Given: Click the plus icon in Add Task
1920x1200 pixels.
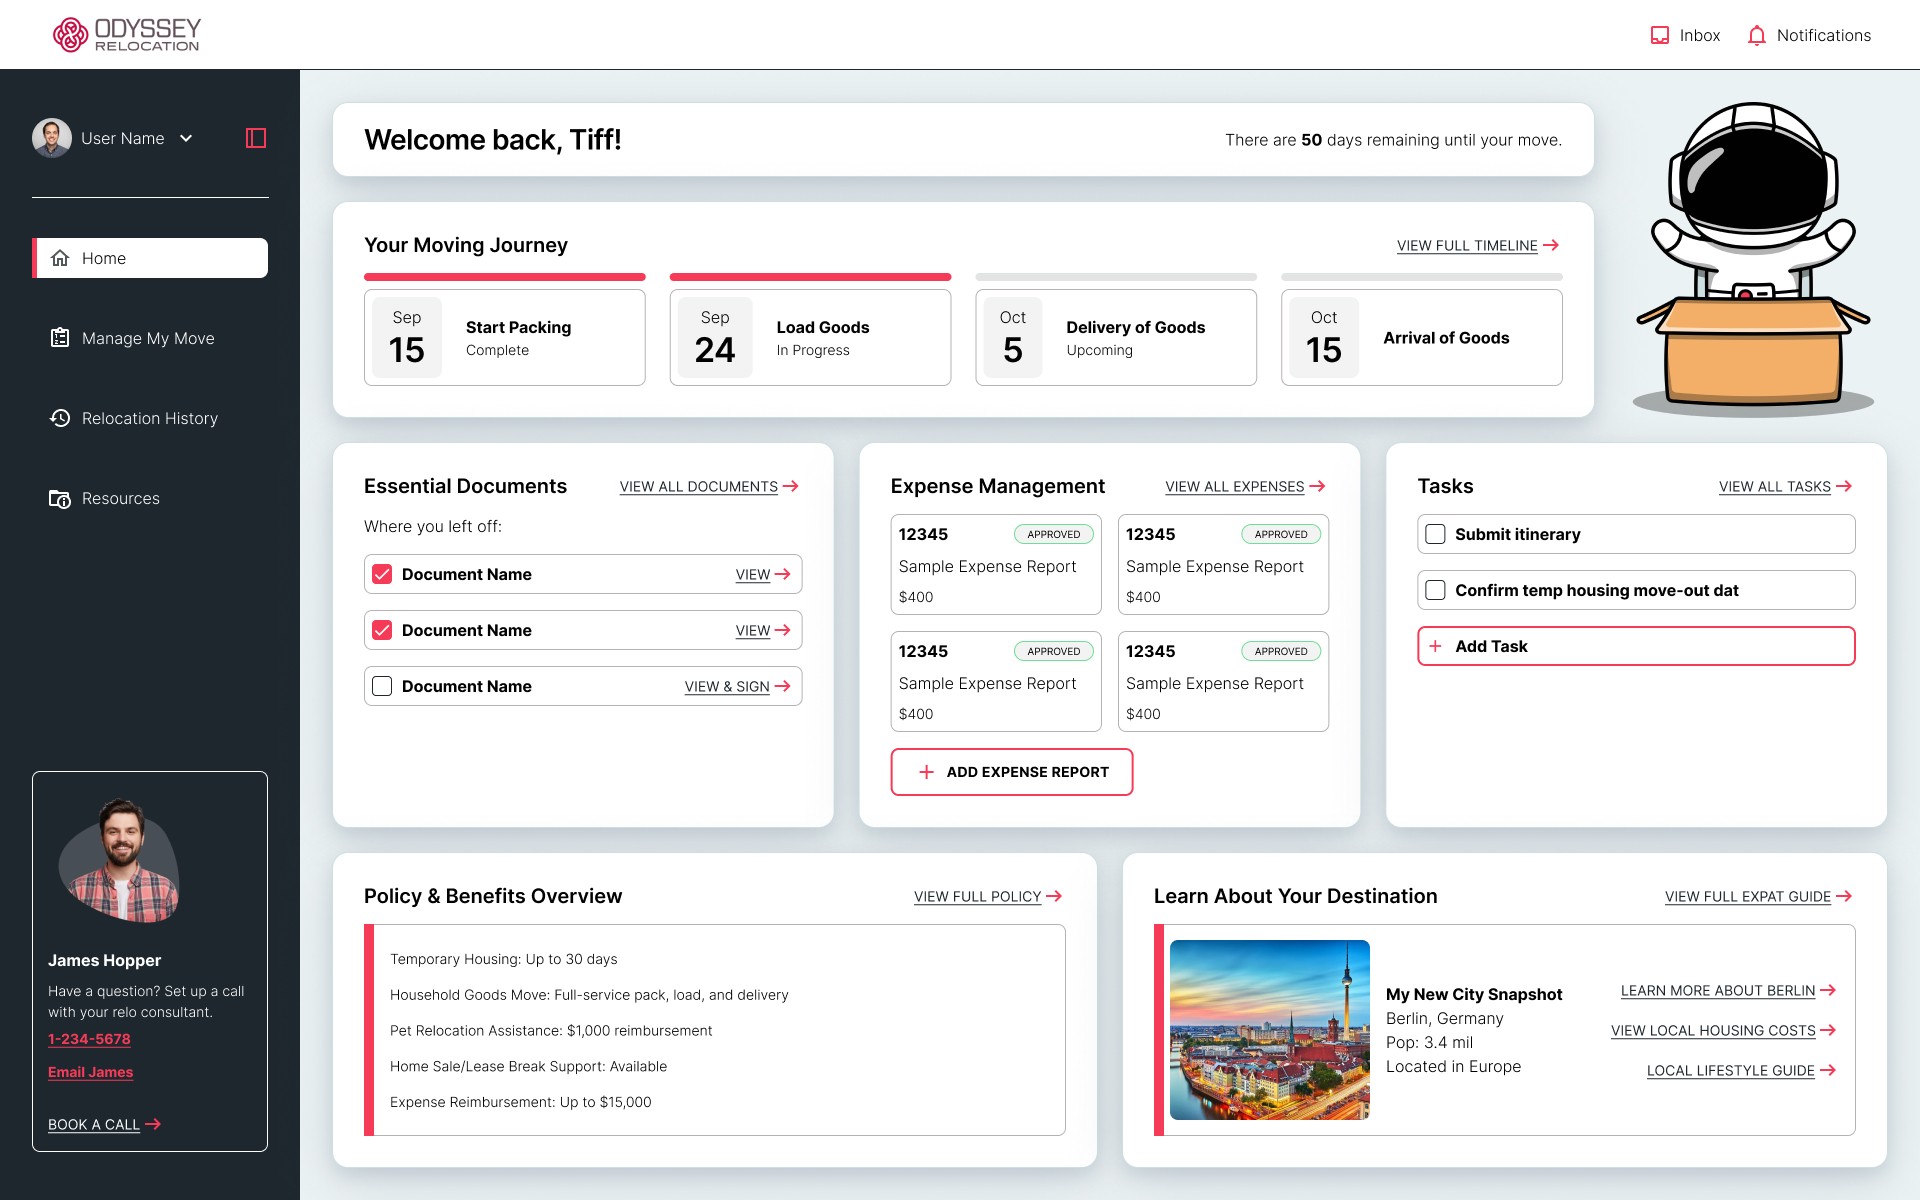Looking at the screenshot, I should tap(1435, 646).
